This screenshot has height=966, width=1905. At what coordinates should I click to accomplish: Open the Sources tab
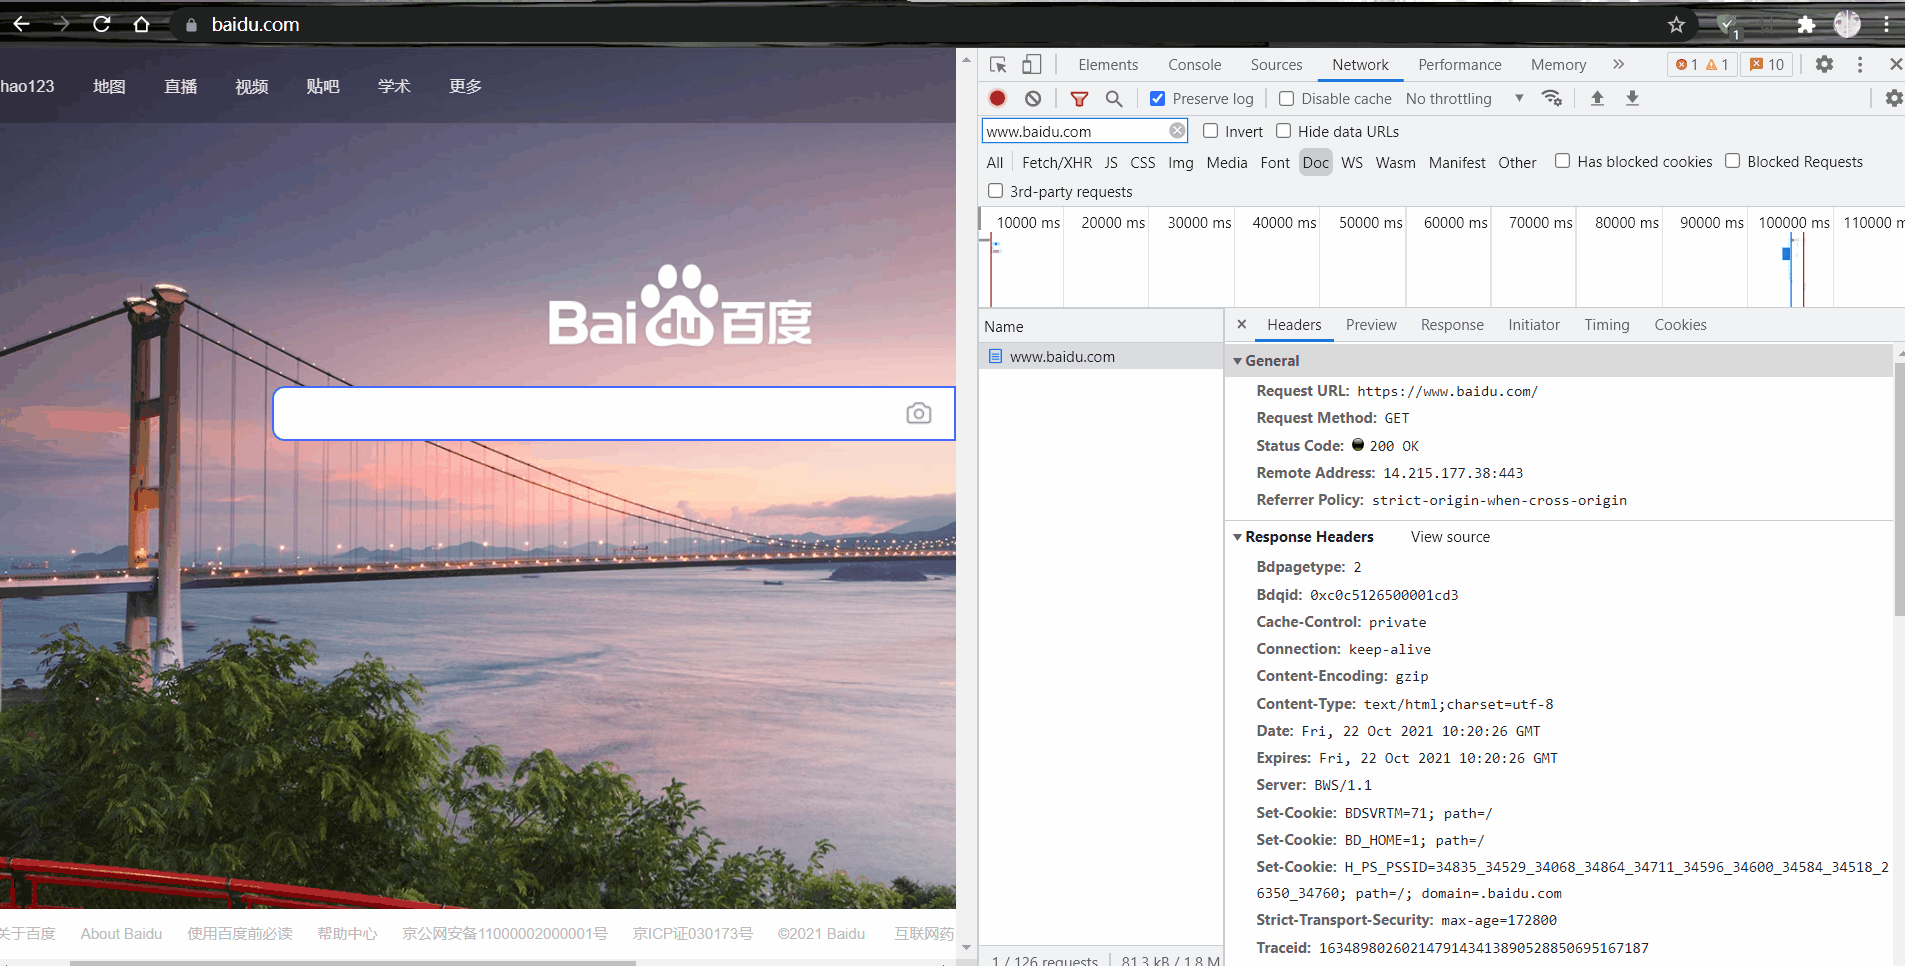1276,65
